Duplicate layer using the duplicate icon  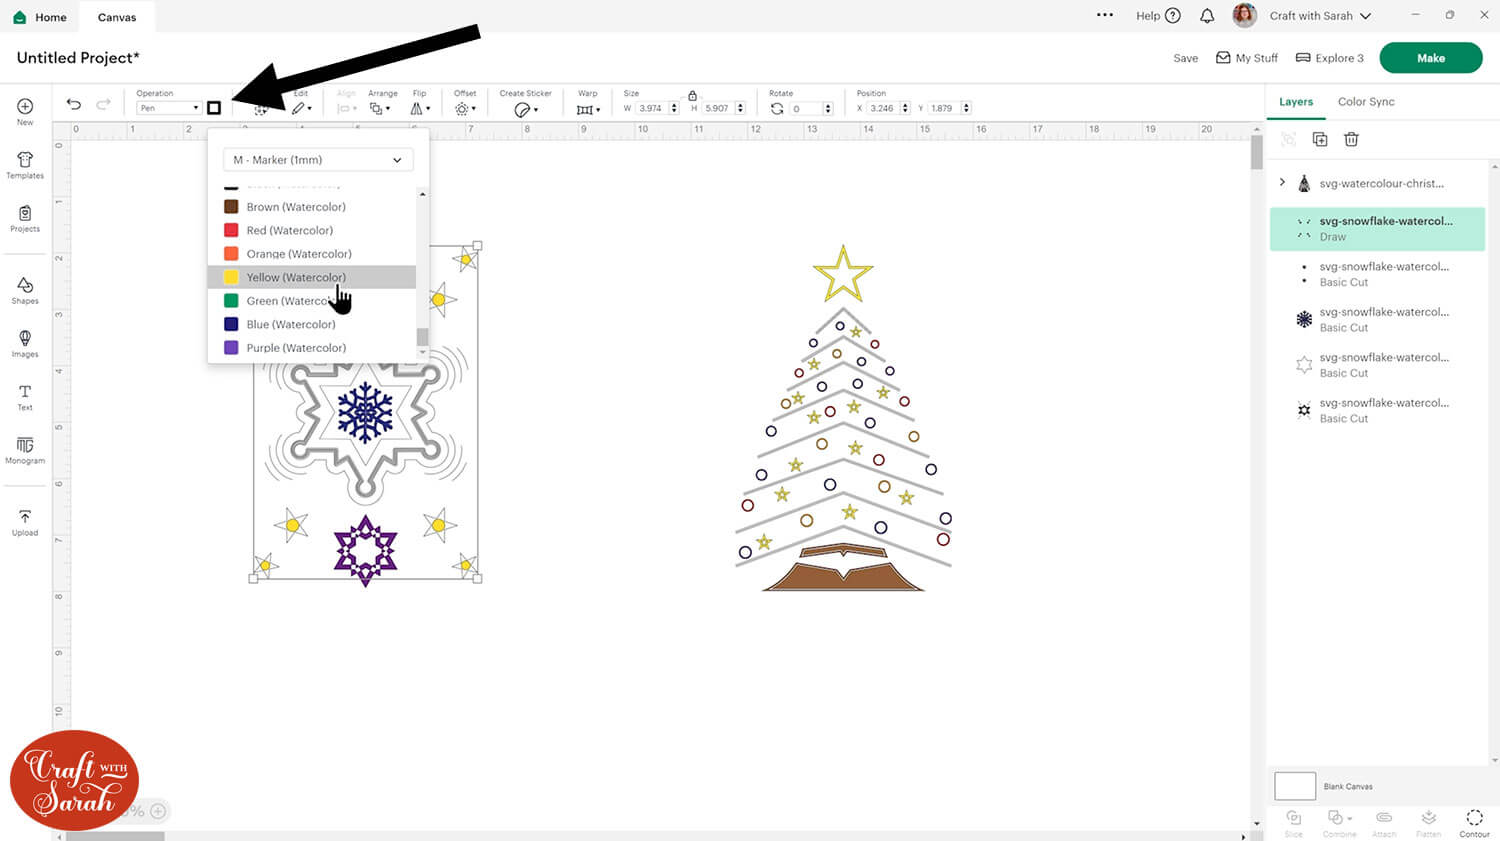1320,140
